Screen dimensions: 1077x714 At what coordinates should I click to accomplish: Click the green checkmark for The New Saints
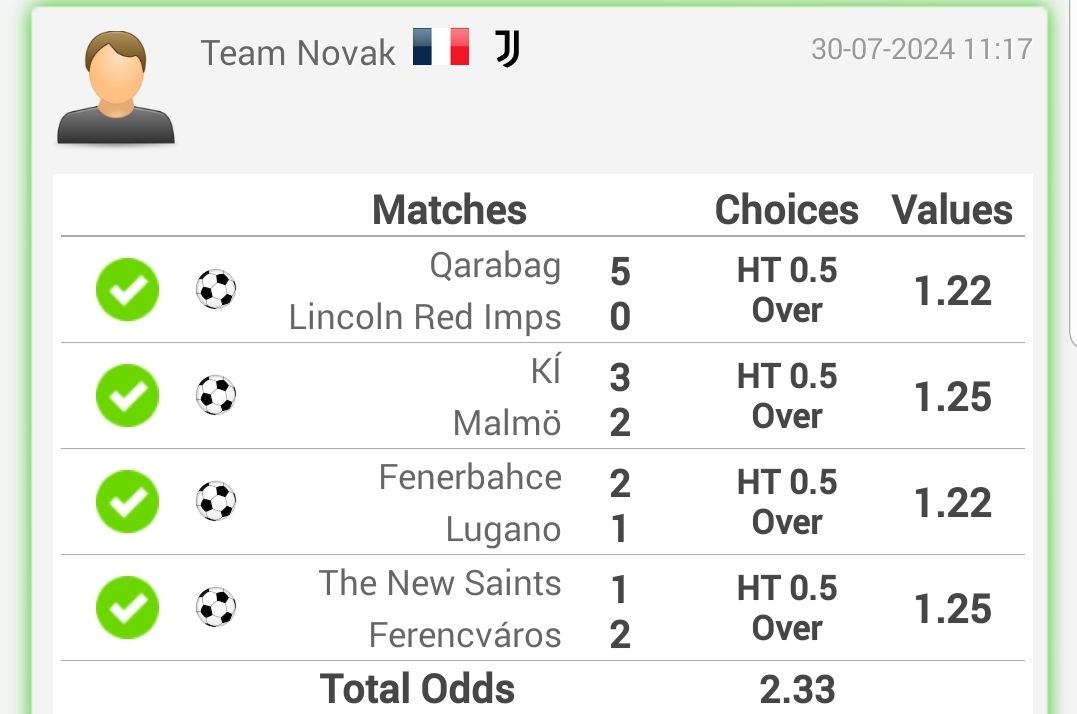(x=128, y=608)
